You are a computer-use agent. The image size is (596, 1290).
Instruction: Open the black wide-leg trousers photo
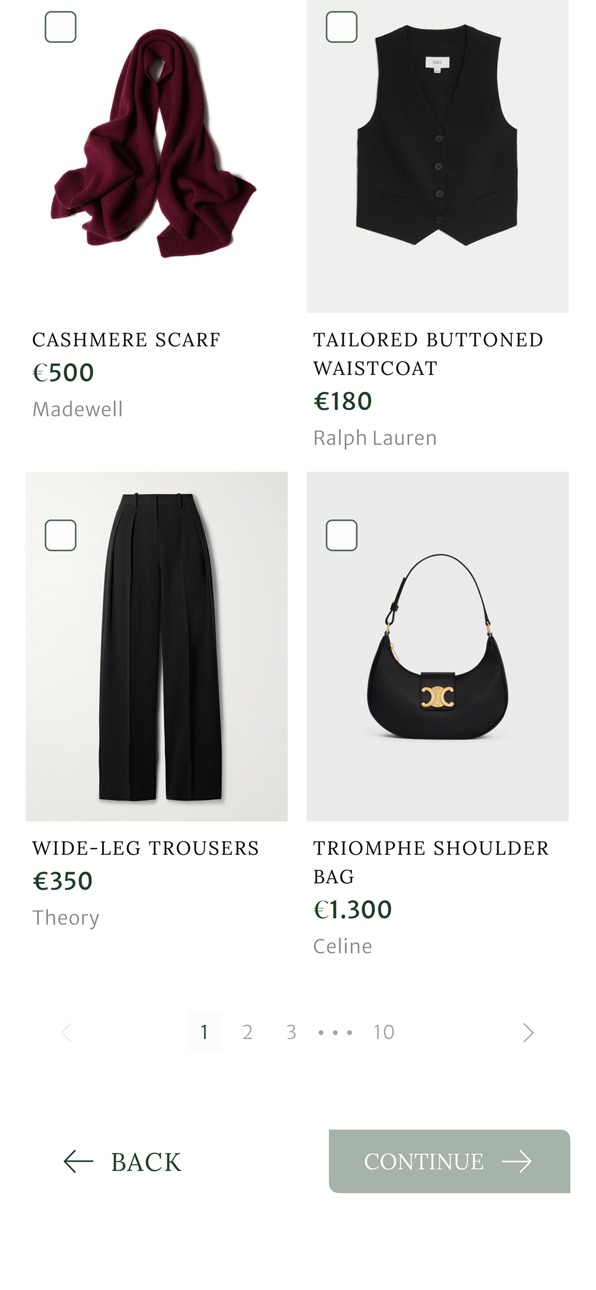pos(156,646)
